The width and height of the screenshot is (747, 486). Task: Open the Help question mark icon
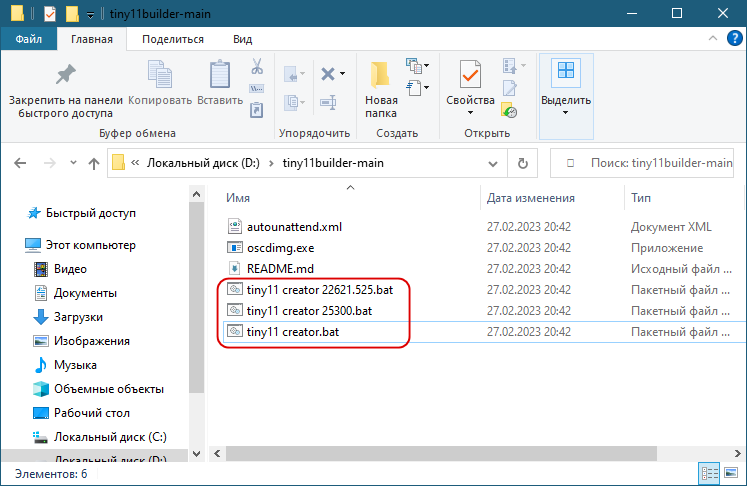pos(735,38)
